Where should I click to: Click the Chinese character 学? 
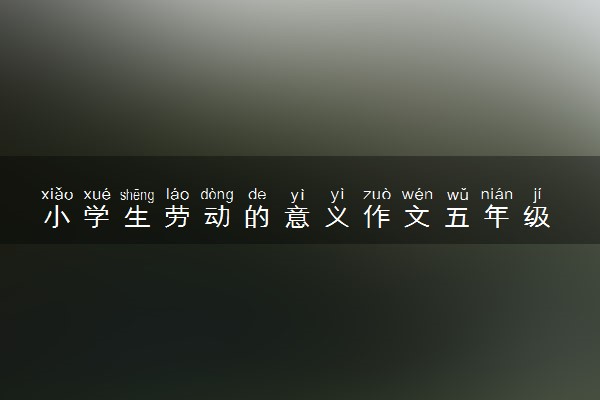pos(97,217)
